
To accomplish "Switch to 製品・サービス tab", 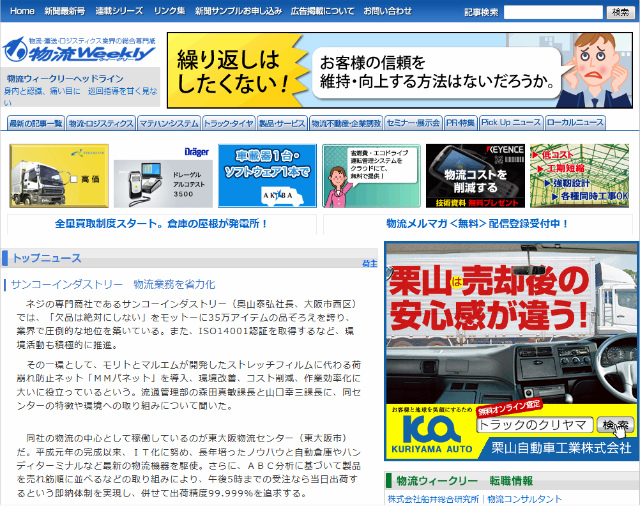I will point(282,123).
